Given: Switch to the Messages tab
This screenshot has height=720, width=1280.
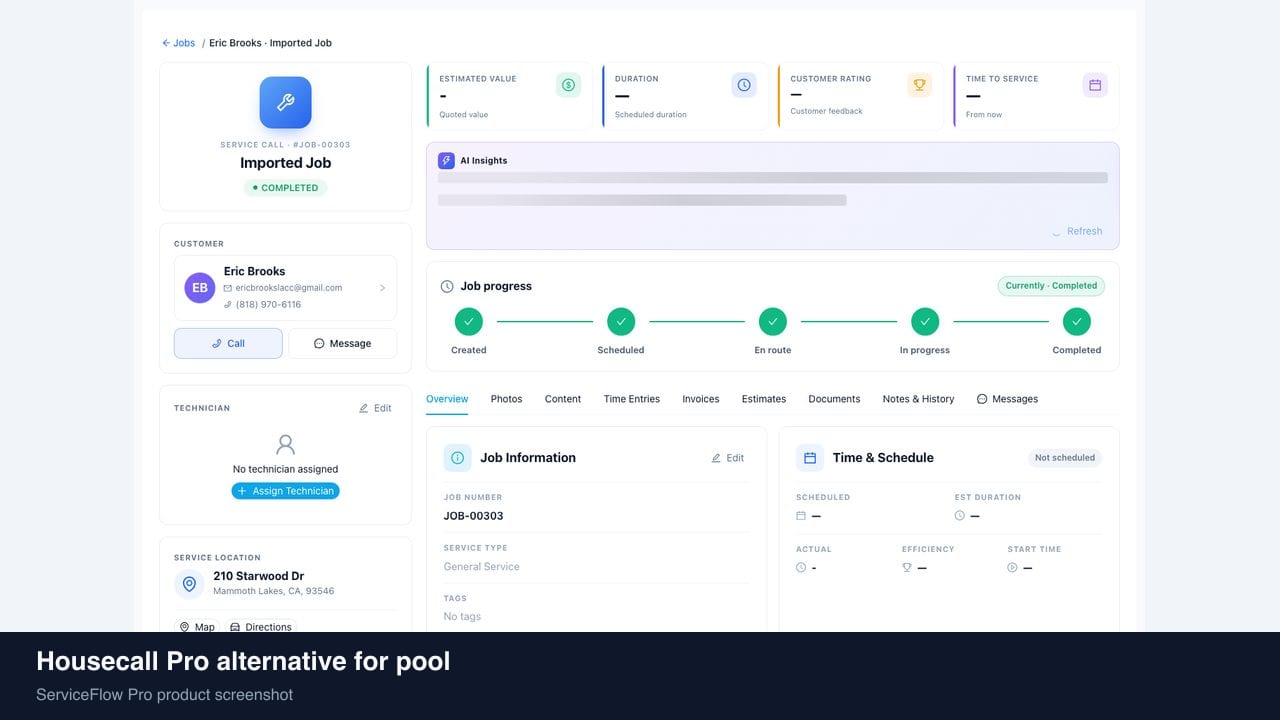Looking at the screenshot, I should (1007, 399).
